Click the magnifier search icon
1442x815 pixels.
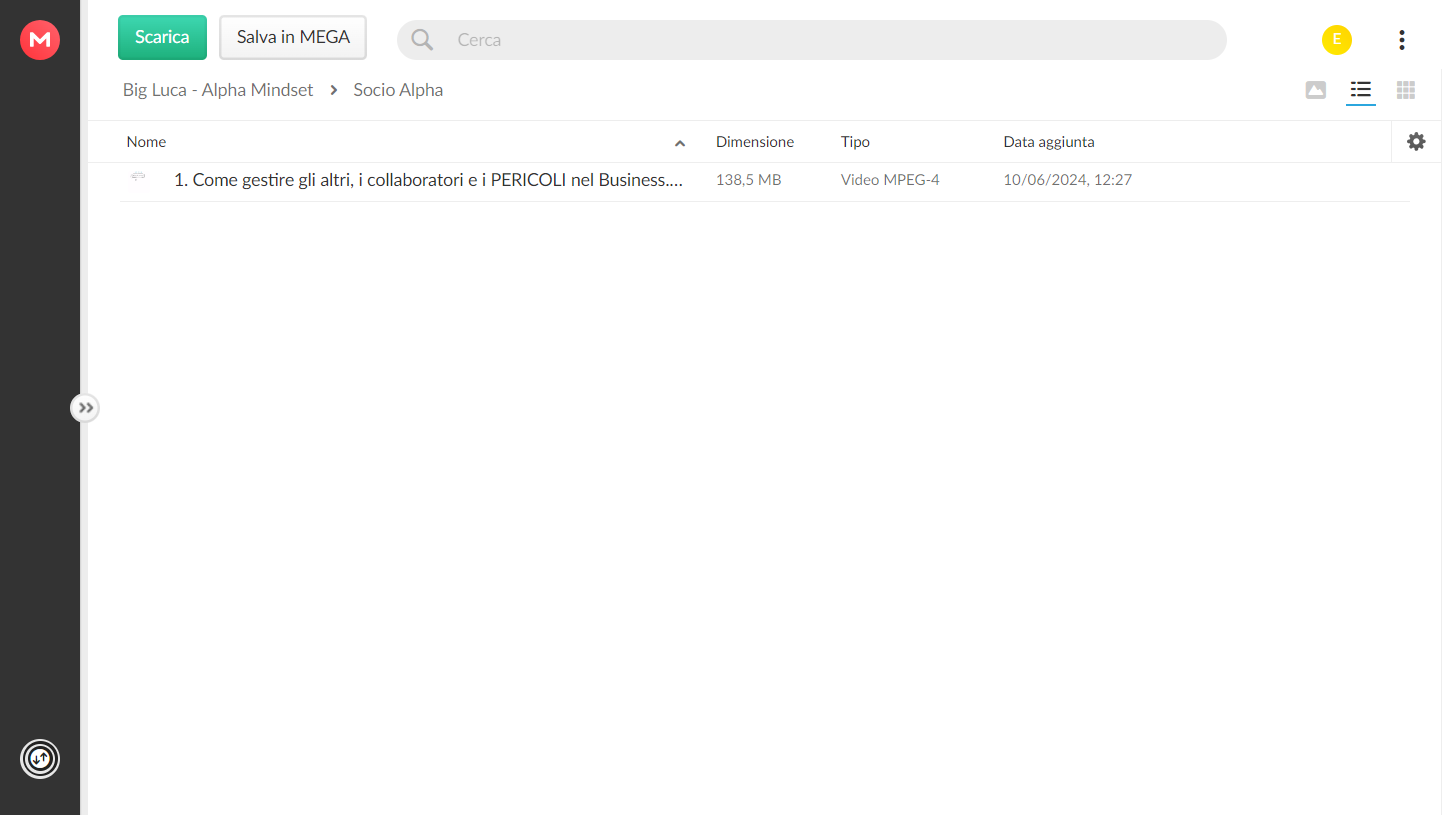tap(422, 40)
